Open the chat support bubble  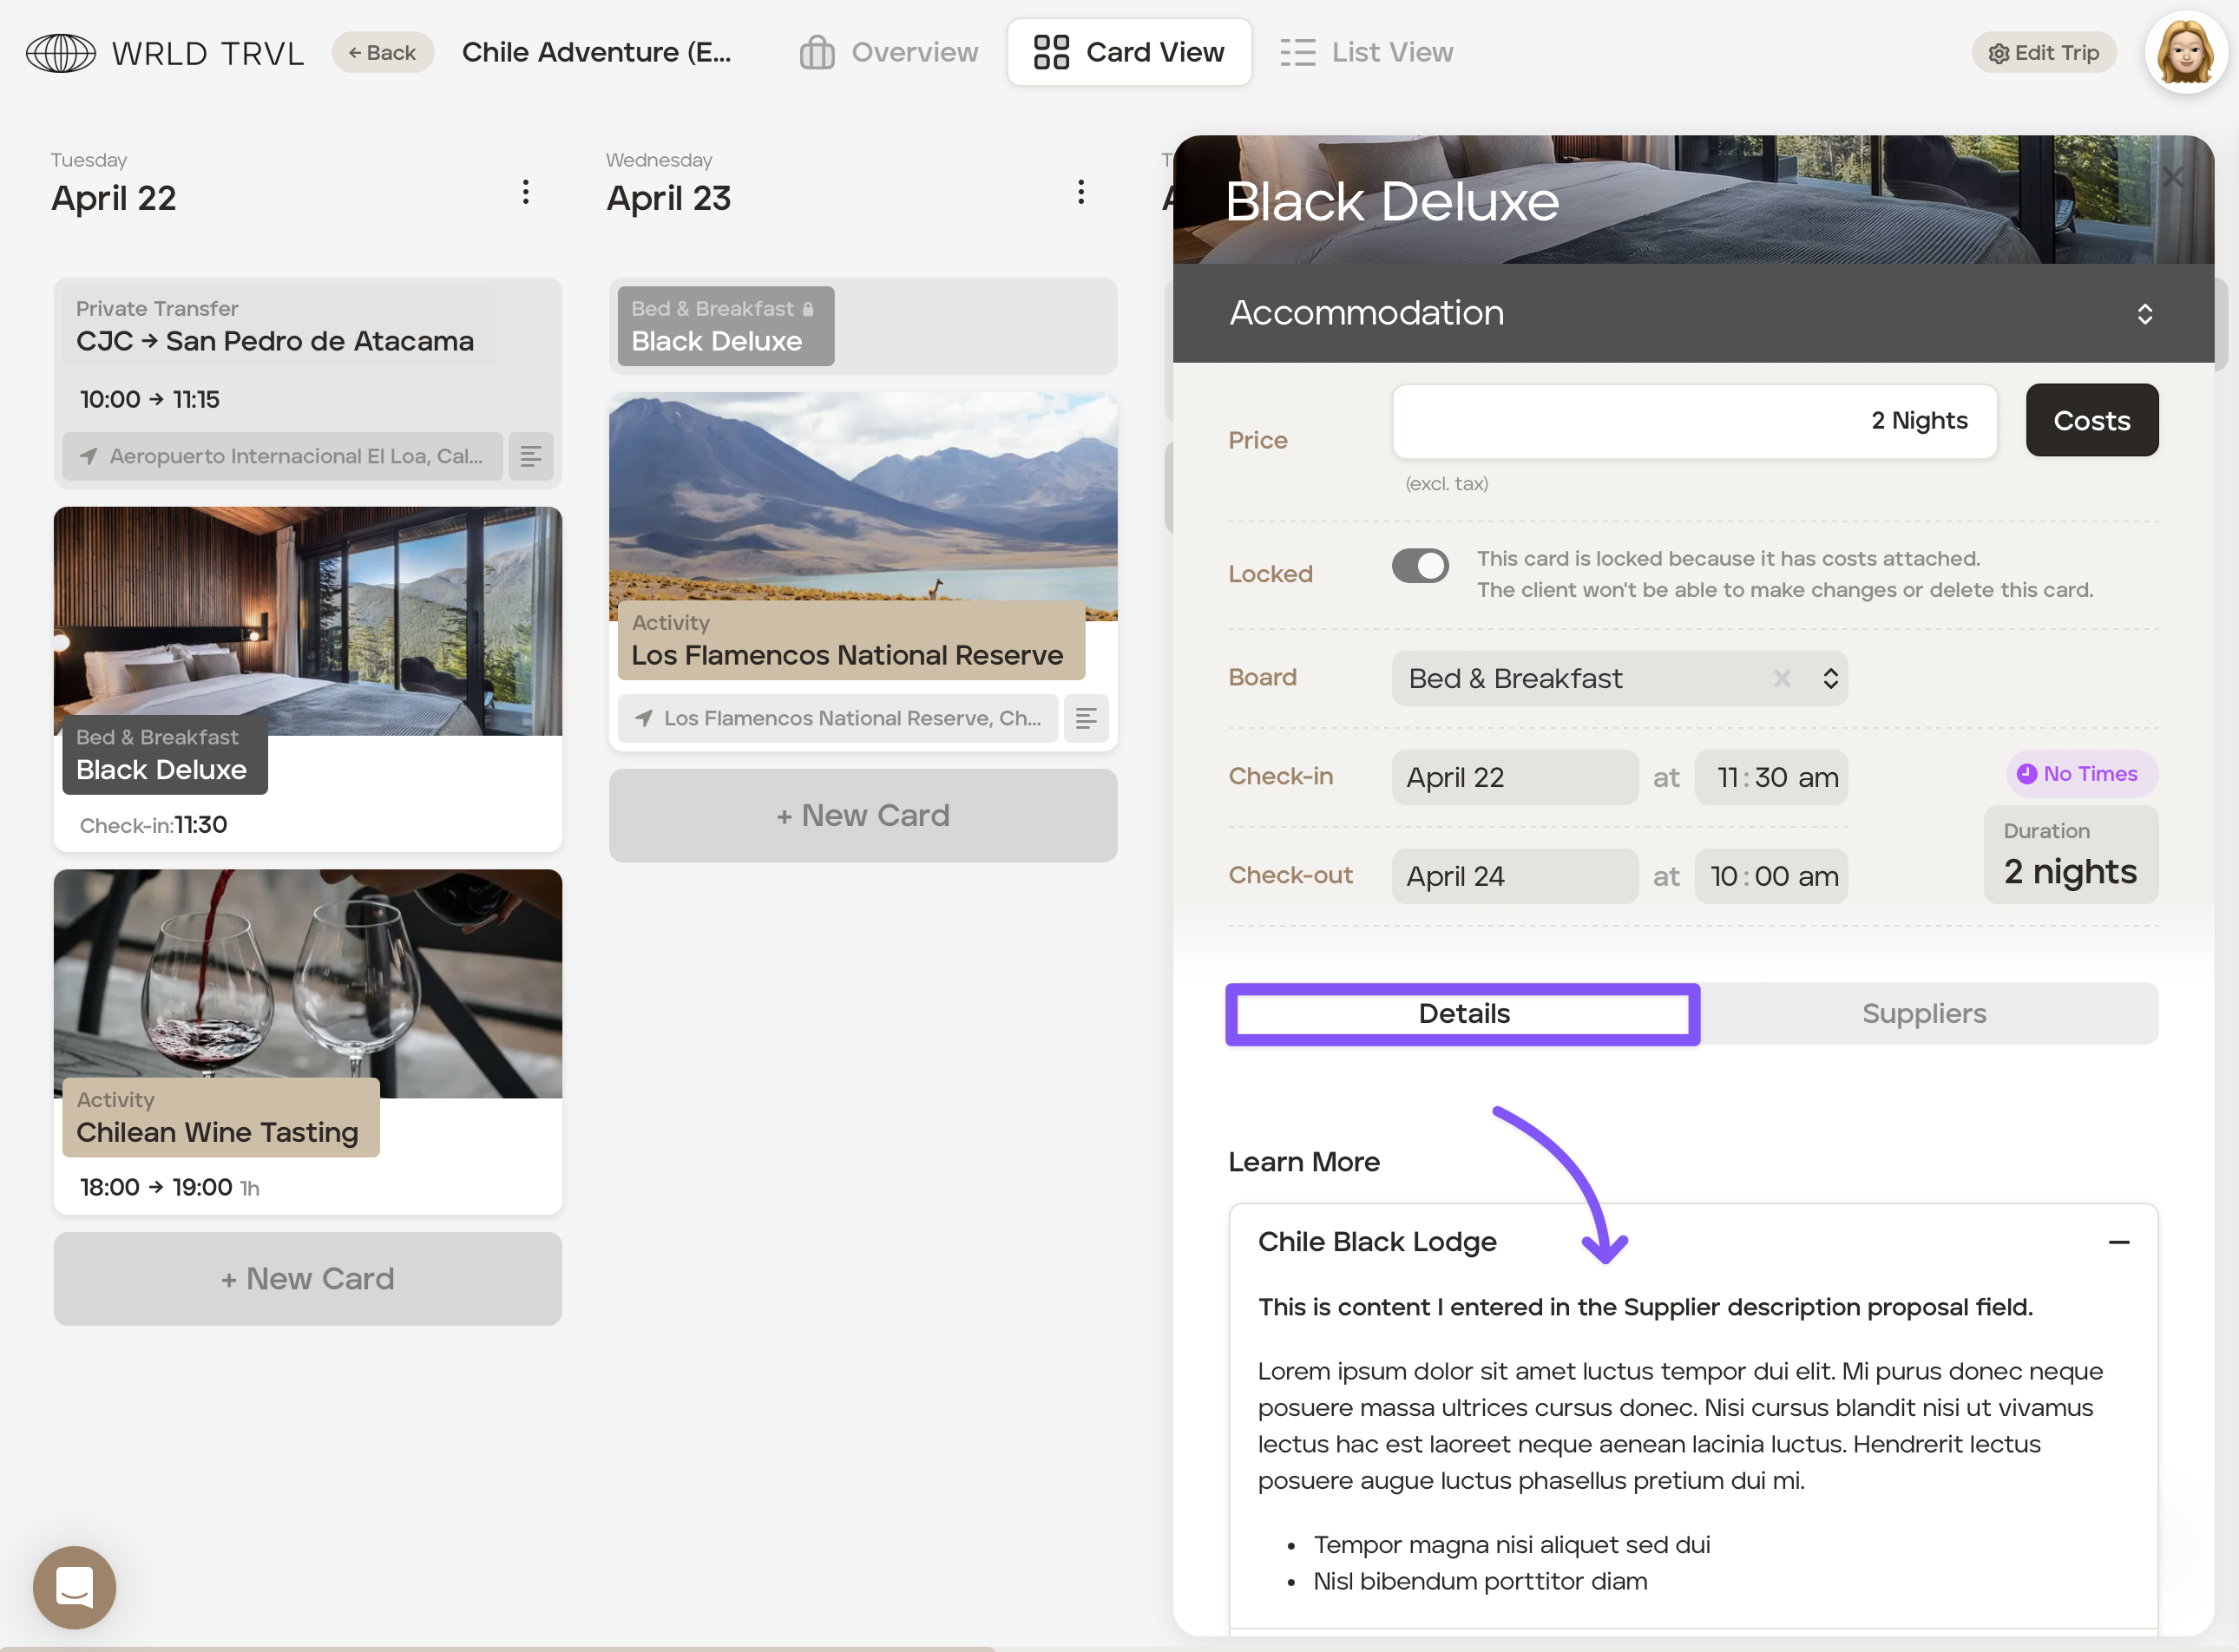click(x=74, y=1587)
